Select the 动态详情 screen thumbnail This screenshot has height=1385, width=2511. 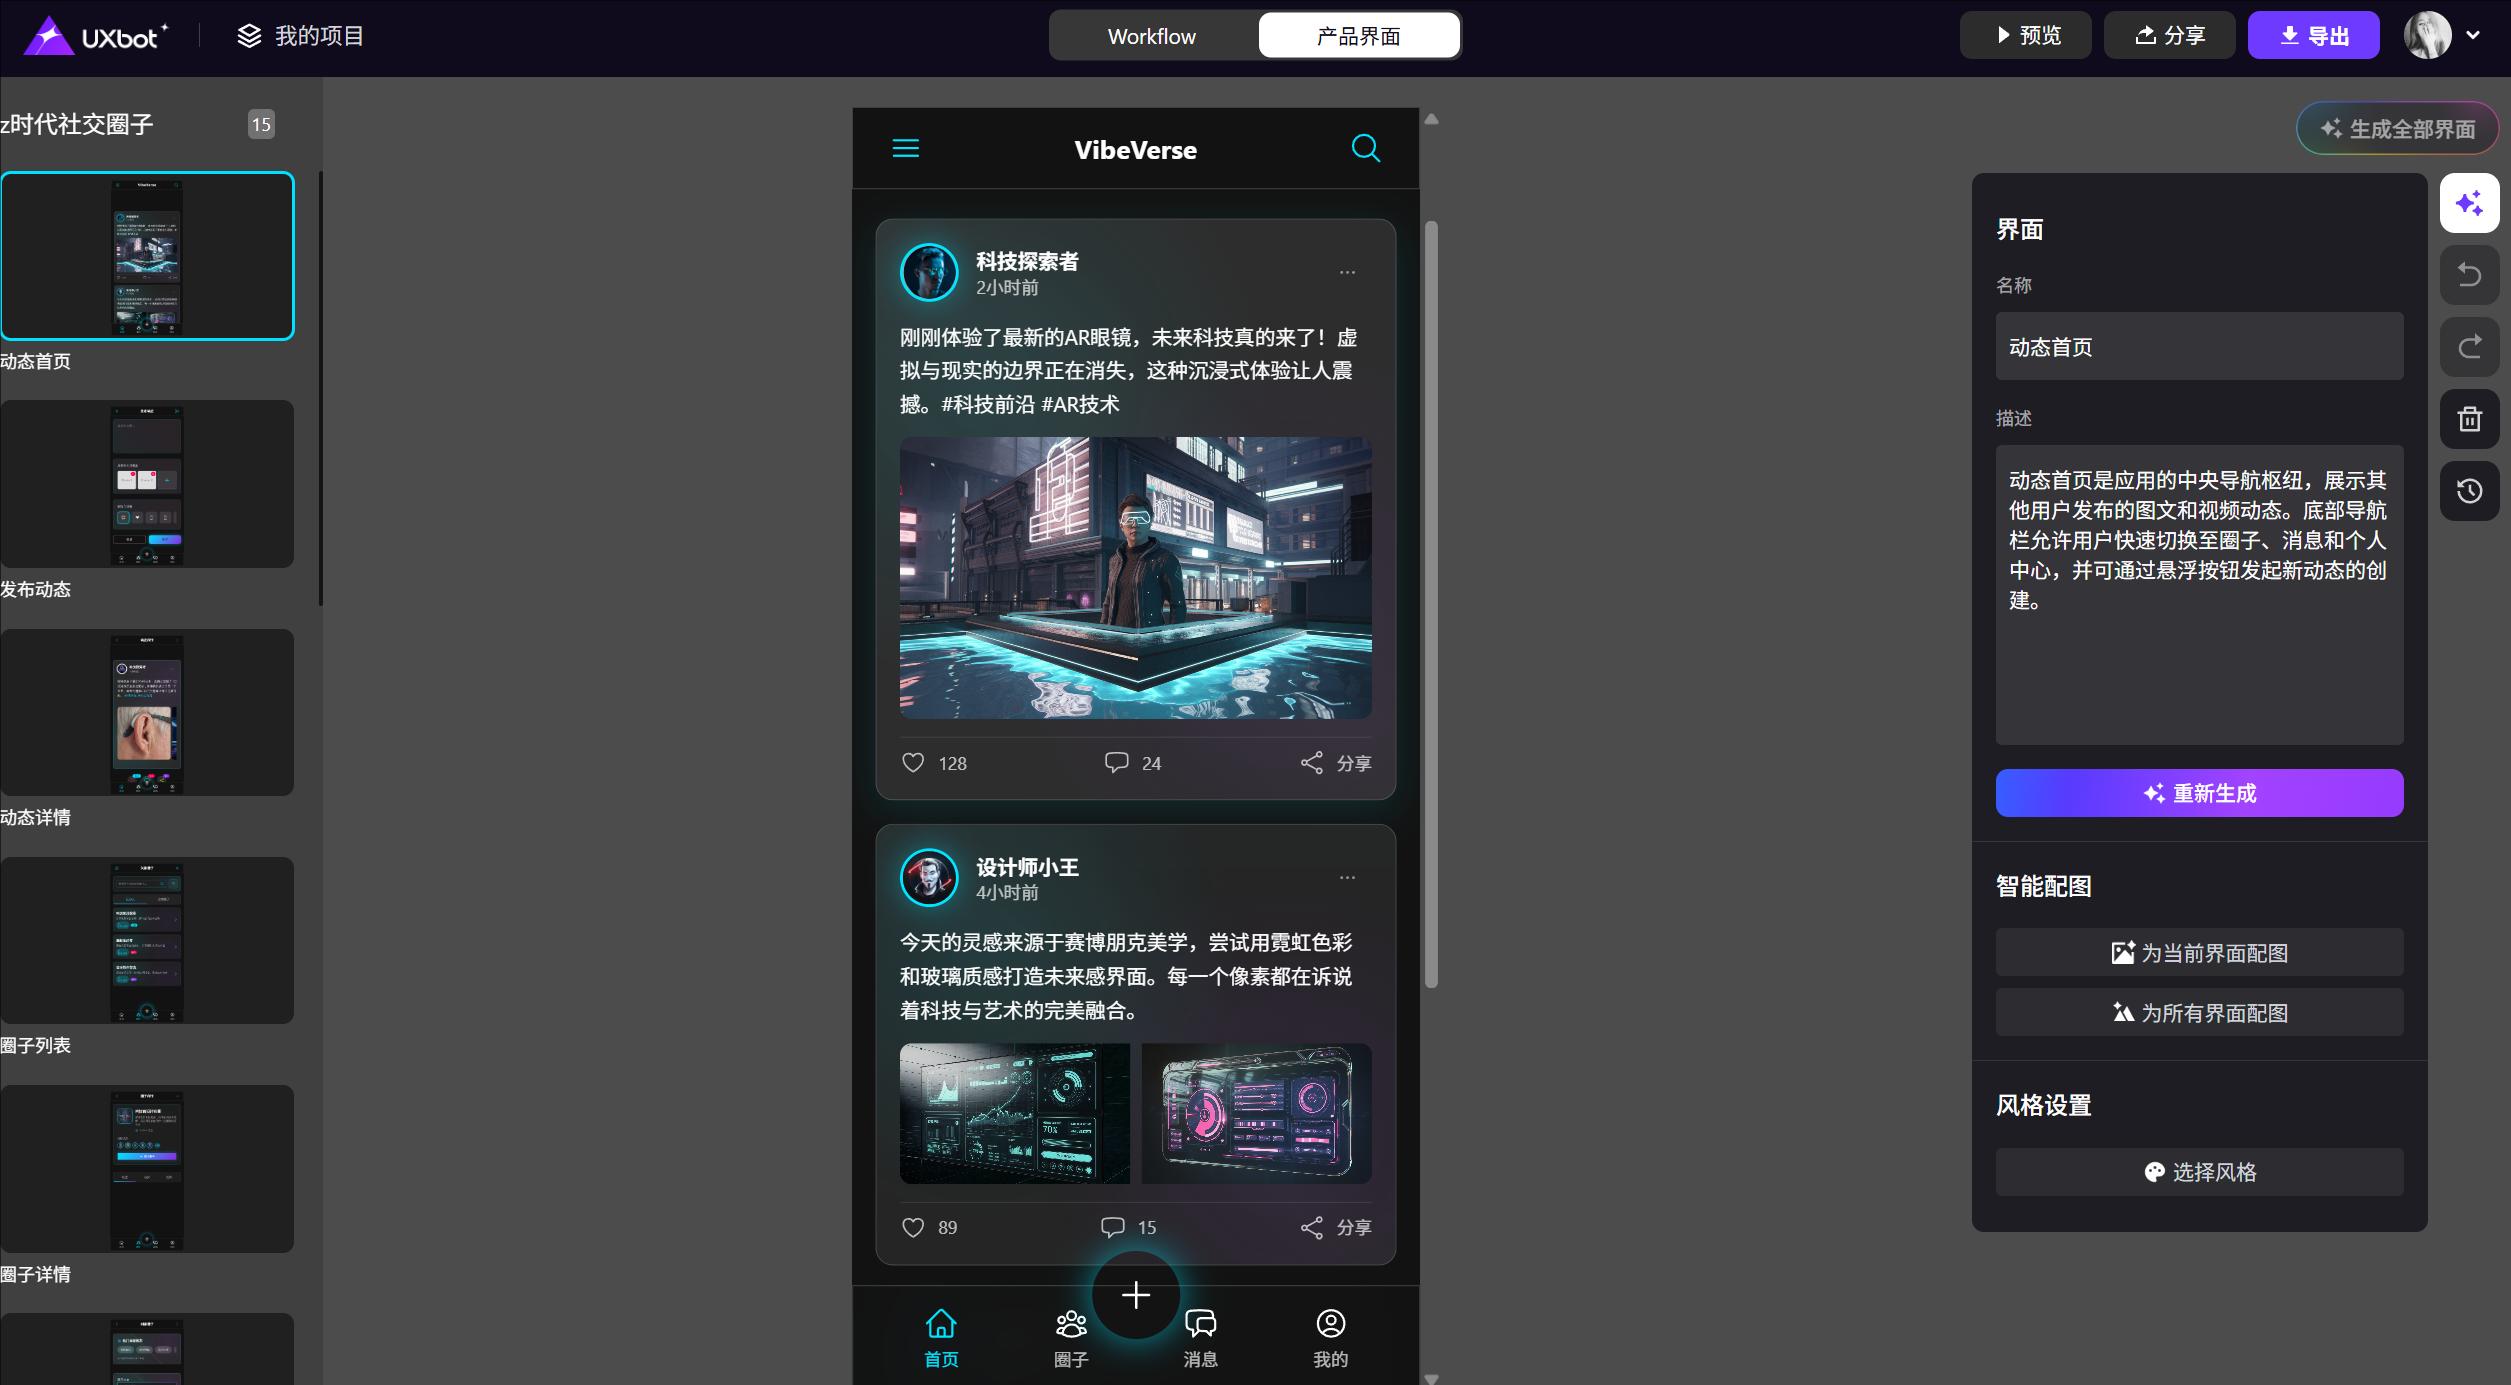pyautogui.click(x=147, y=712)
